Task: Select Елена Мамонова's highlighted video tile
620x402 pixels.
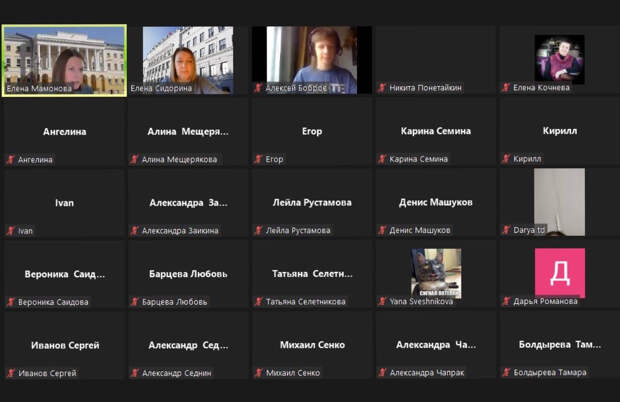Action: pyautogui.click(x=64, y=58)
